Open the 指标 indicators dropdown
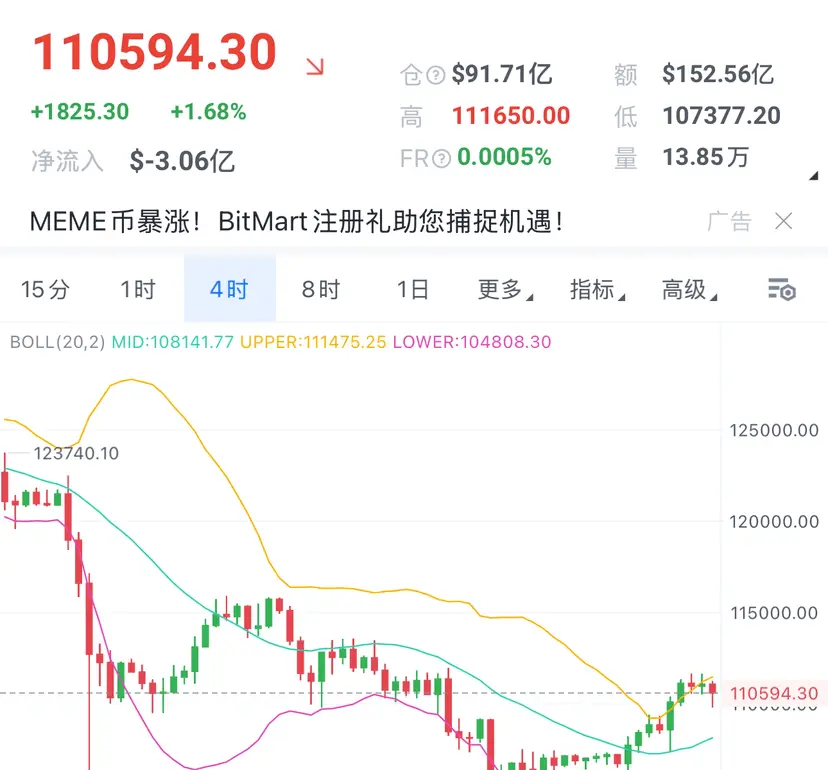This screenshot has width=828, height=770. [x=597, y=289]
